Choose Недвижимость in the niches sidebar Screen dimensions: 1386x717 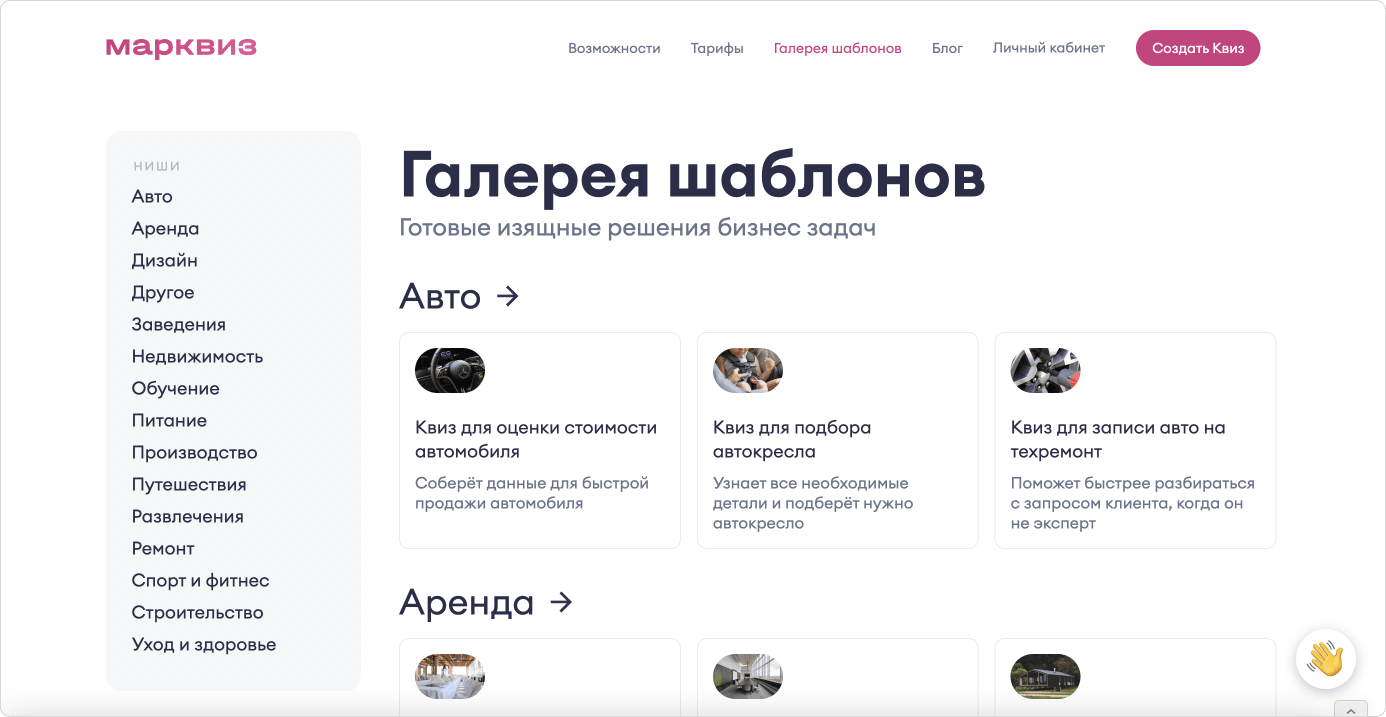click(197, 356)
